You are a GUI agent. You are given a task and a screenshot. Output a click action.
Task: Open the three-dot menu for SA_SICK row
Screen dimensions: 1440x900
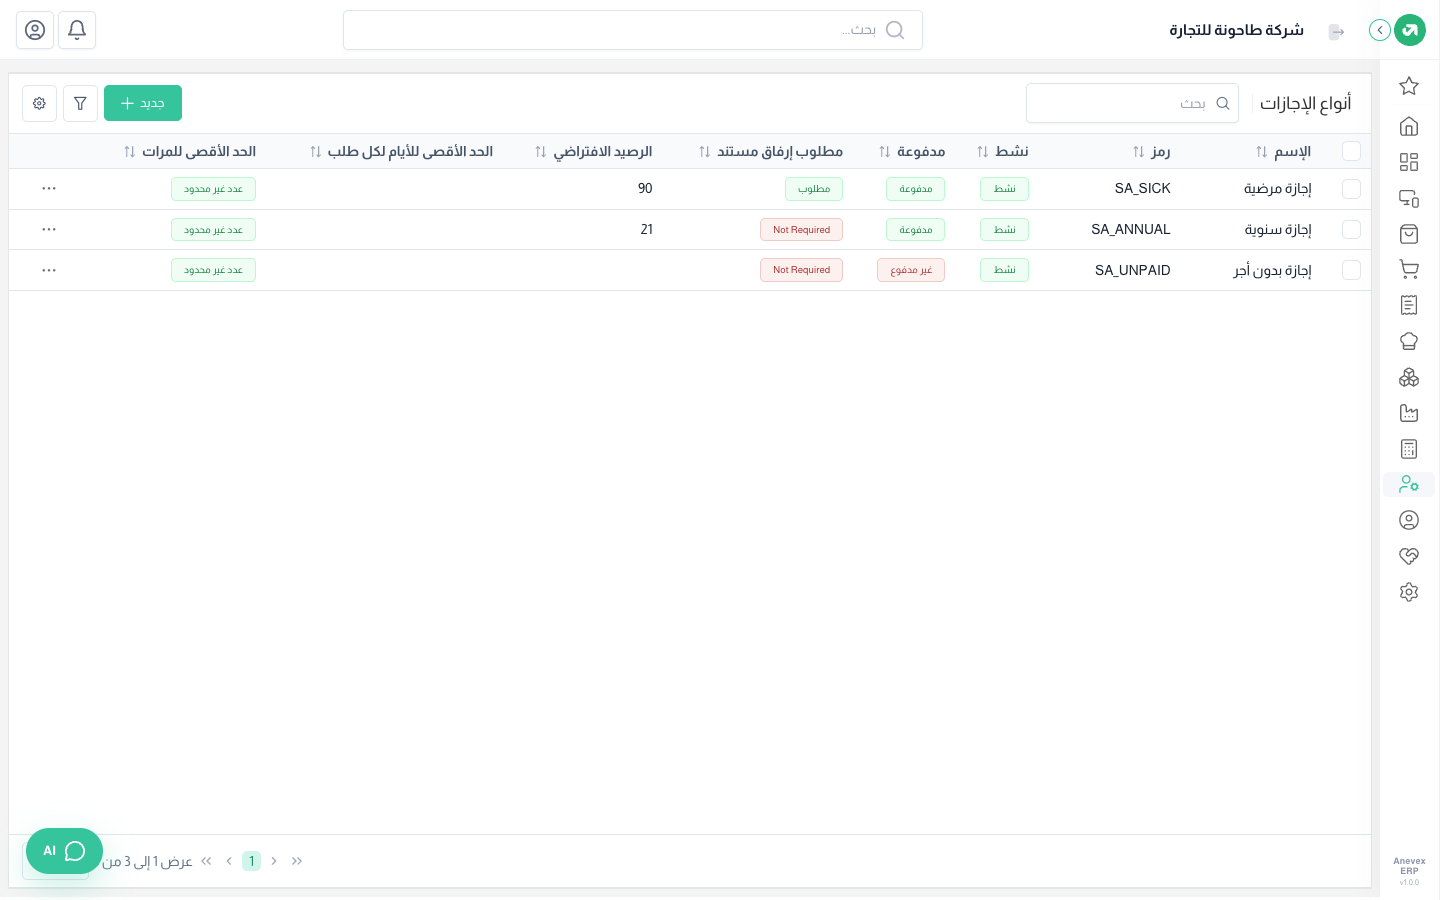coord(49,188)
